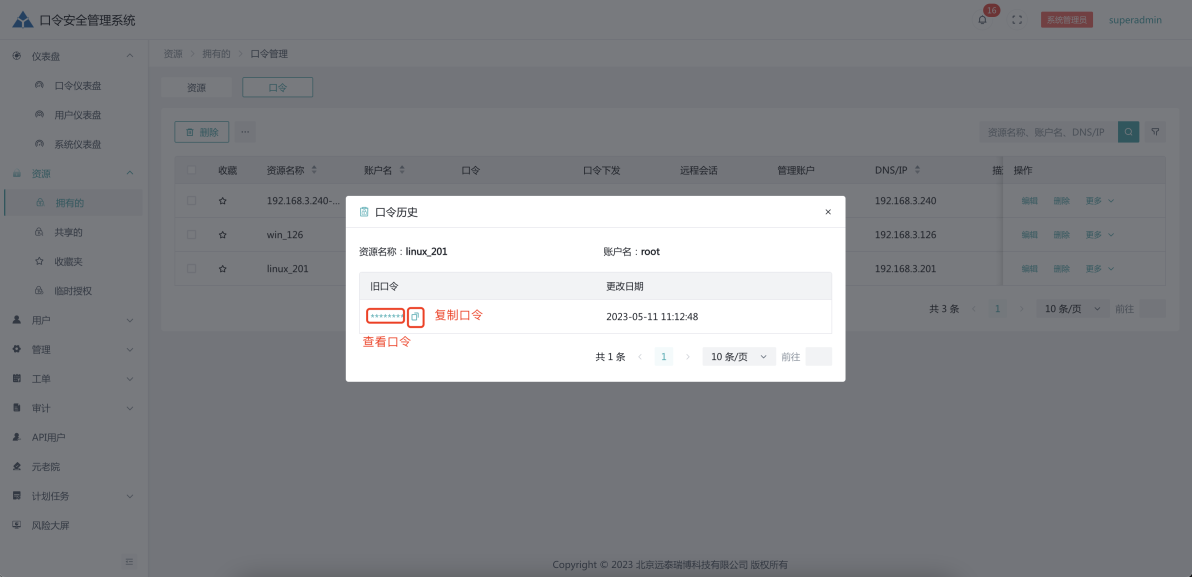
Task: Expand the 工单 sidebar menu
Action: click(70, 379)
